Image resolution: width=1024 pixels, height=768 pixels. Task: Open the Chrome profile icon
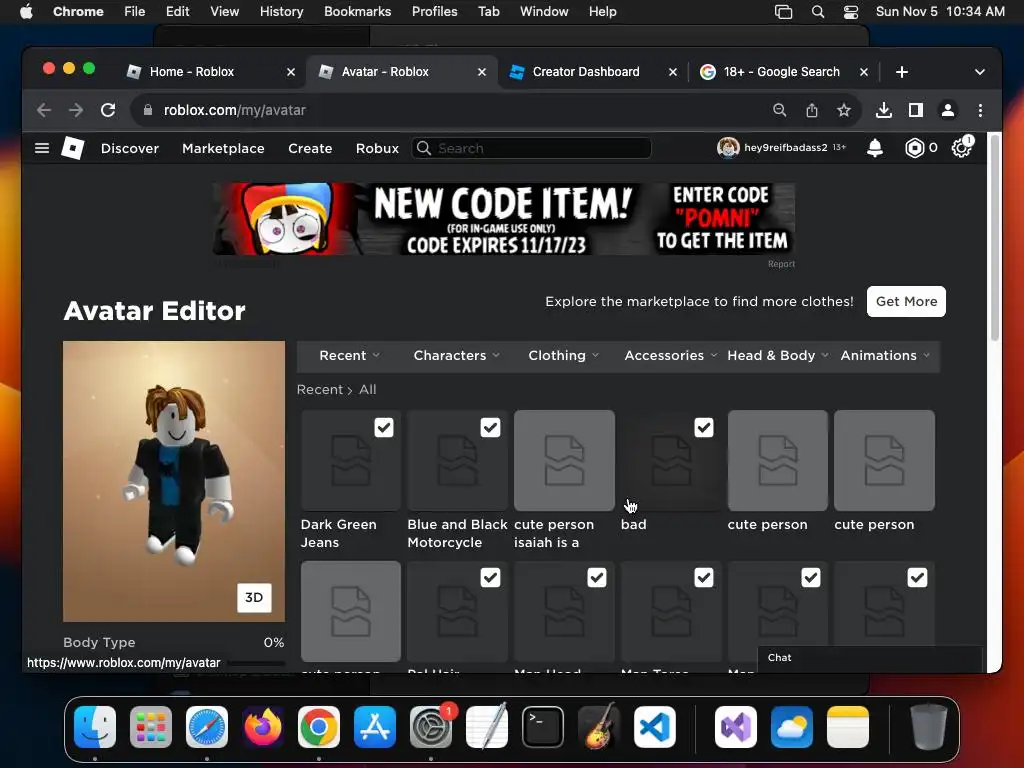click(948, 110)
